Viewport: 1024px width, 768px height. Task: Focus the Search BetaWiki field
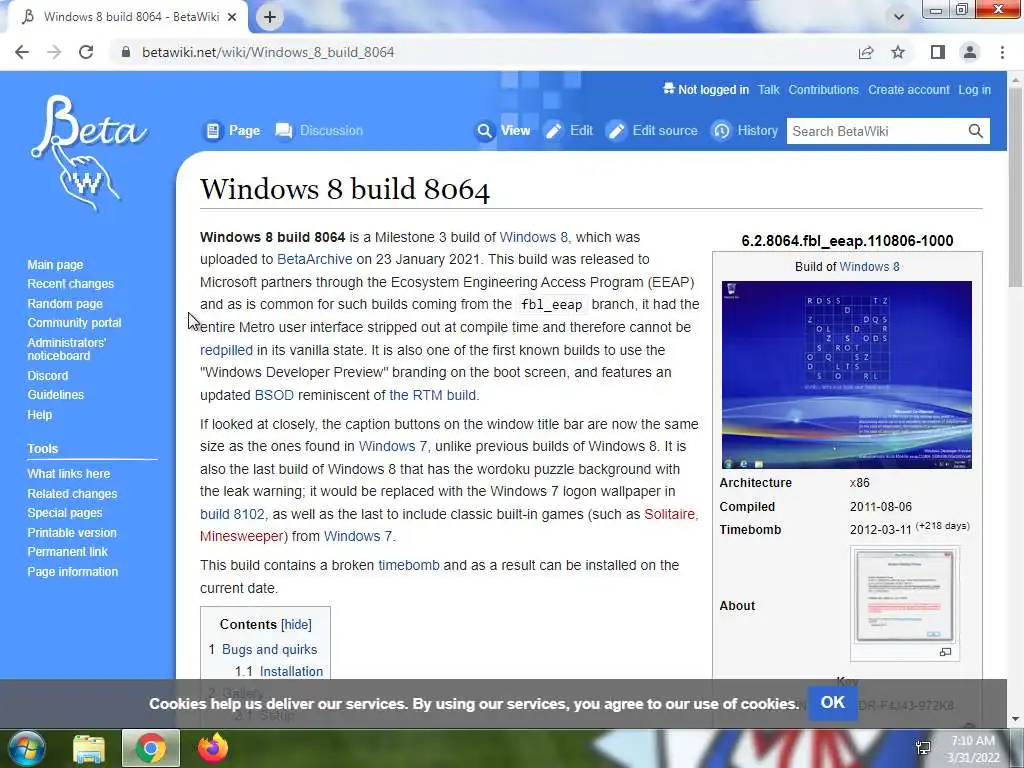click(x=876, y=131)
